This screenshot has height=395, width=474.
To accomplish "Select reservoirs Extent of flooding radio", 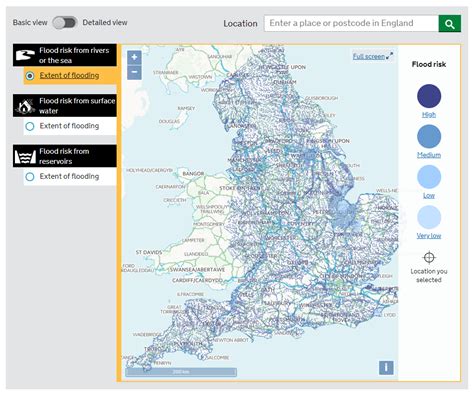I will [30, 176].
